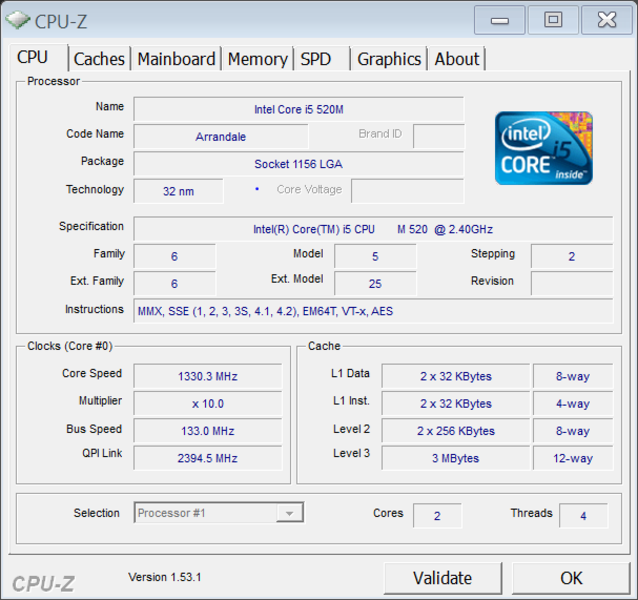Maximize the CPU-Z window
The width and height of the screenshot is (638, 600).
coord(553,20)
